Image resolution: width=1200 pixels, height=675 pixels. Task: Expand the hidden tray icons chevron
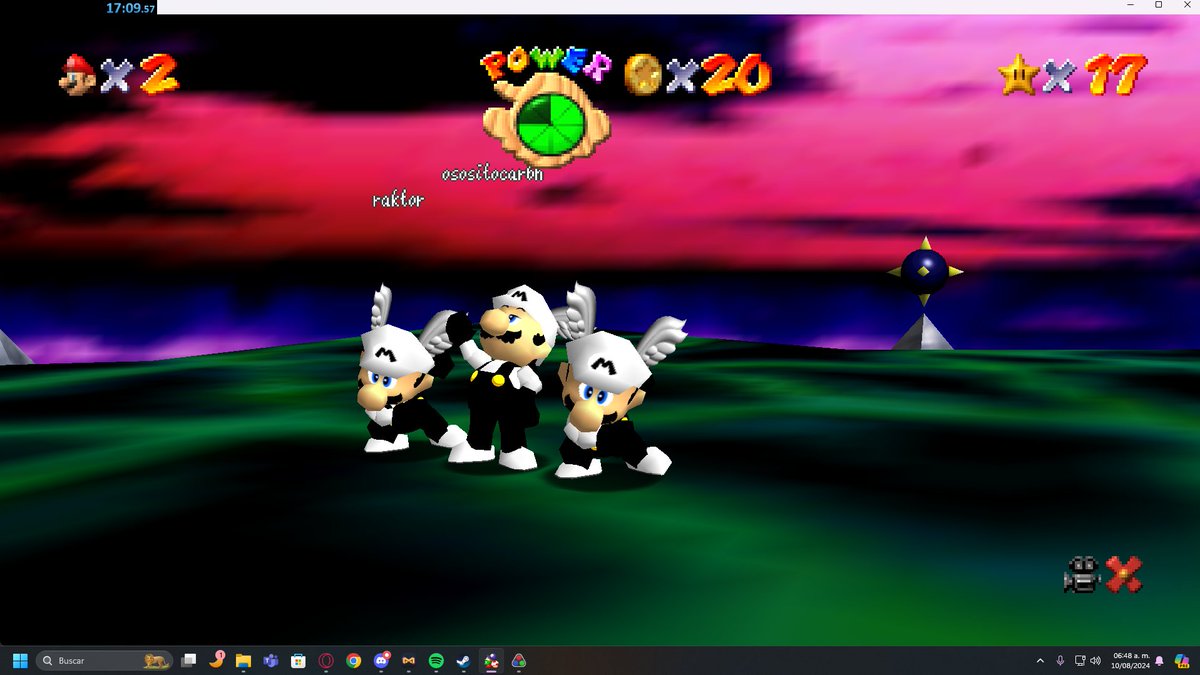(1042, 661)
